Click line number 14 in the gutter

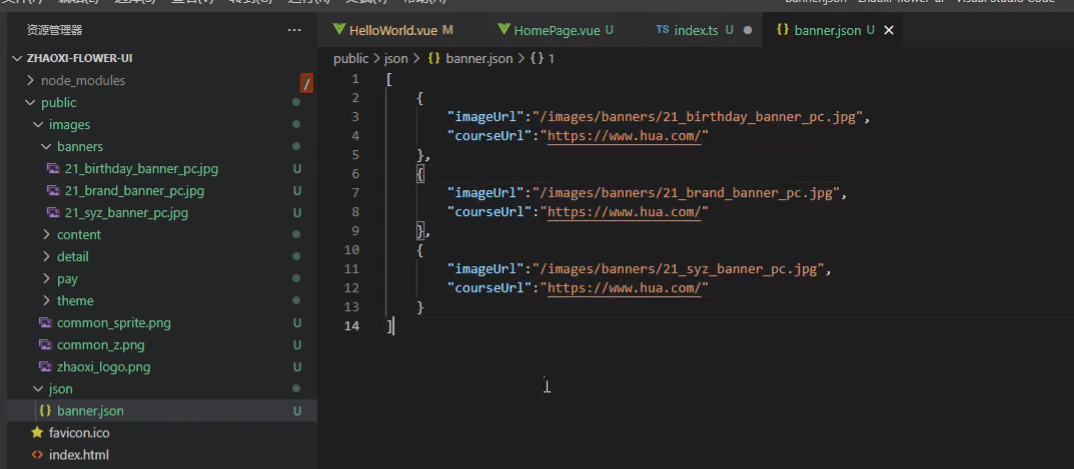point(351,326)
